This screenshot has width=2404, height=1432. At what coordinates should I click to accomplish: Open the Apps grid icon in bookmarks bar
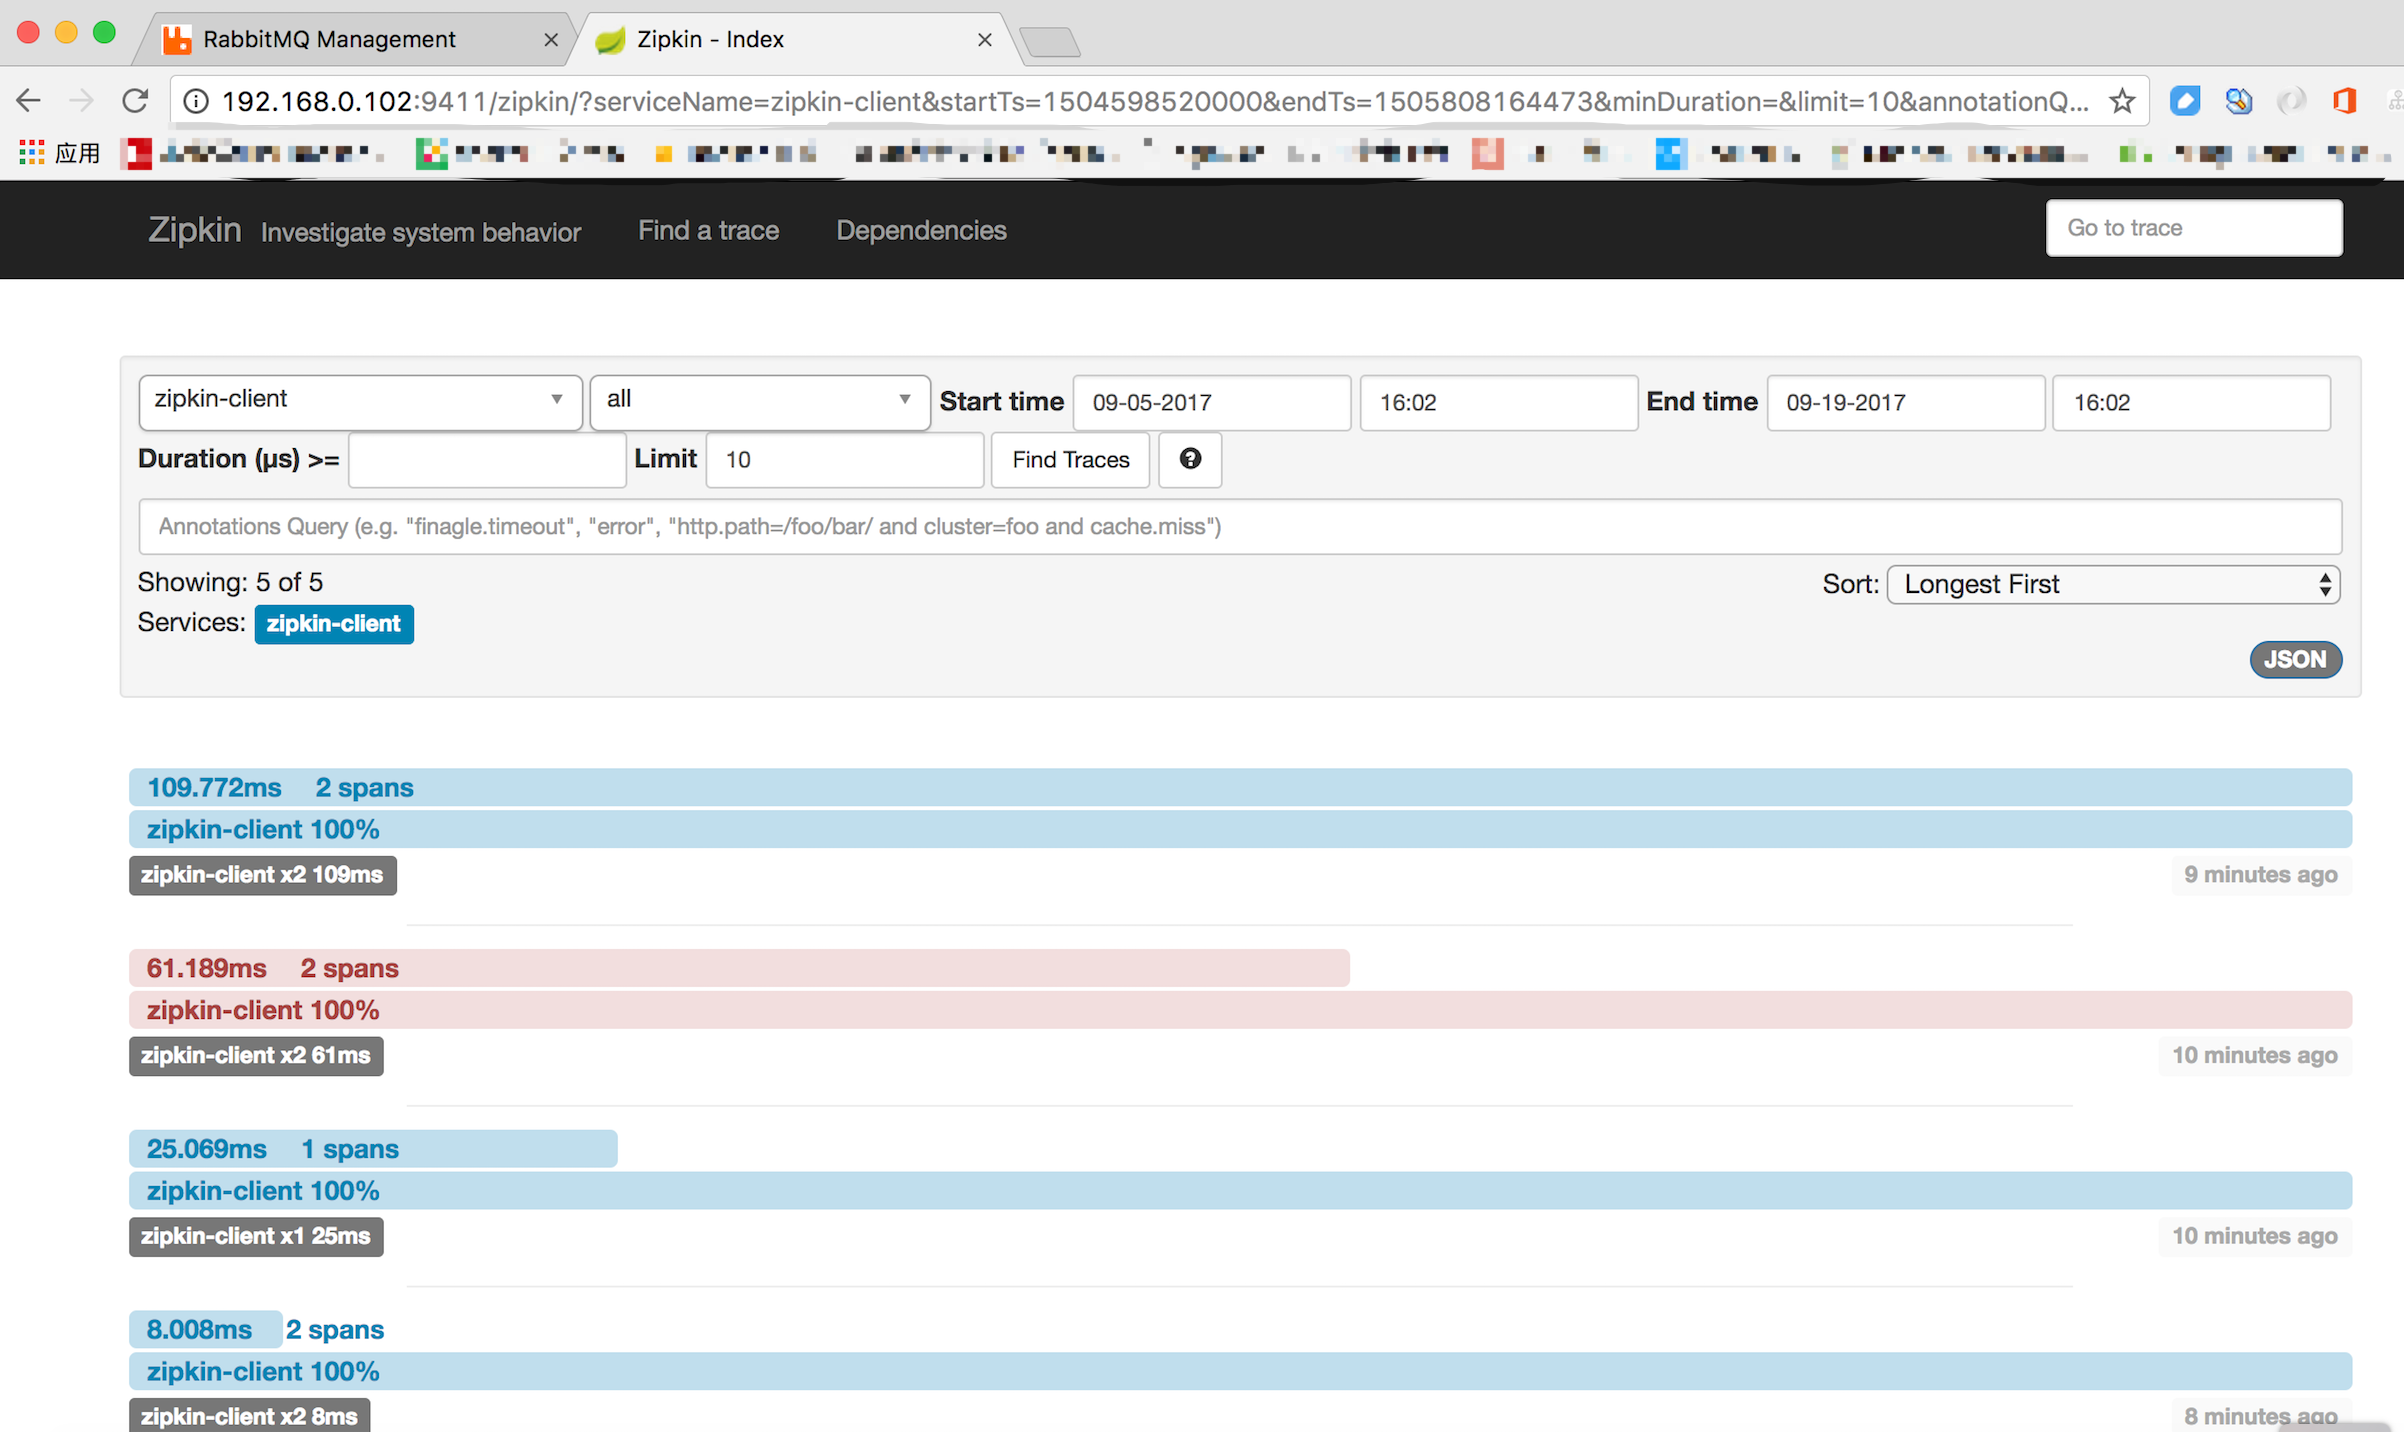tap(32, 153)
